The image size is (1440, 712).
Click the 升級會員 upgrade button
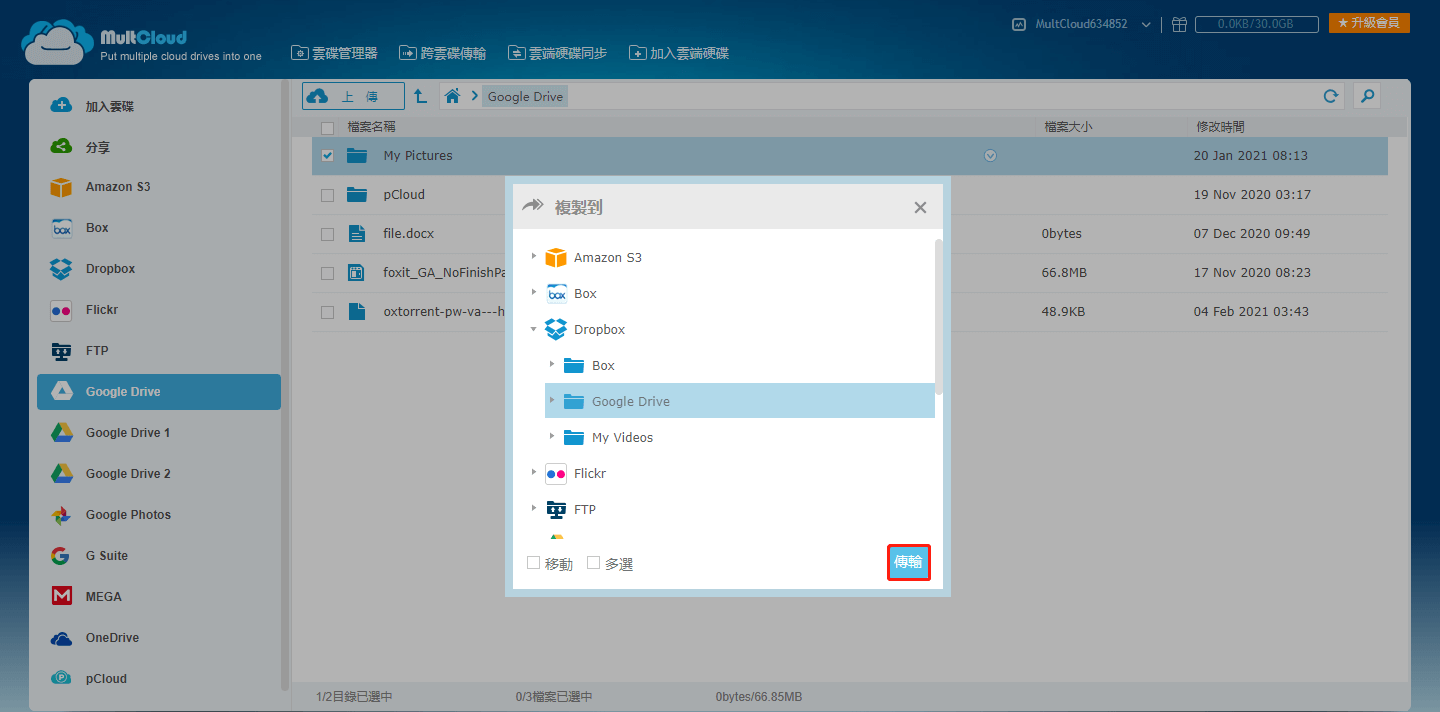pyautogui.click(x=1369, y=23)
